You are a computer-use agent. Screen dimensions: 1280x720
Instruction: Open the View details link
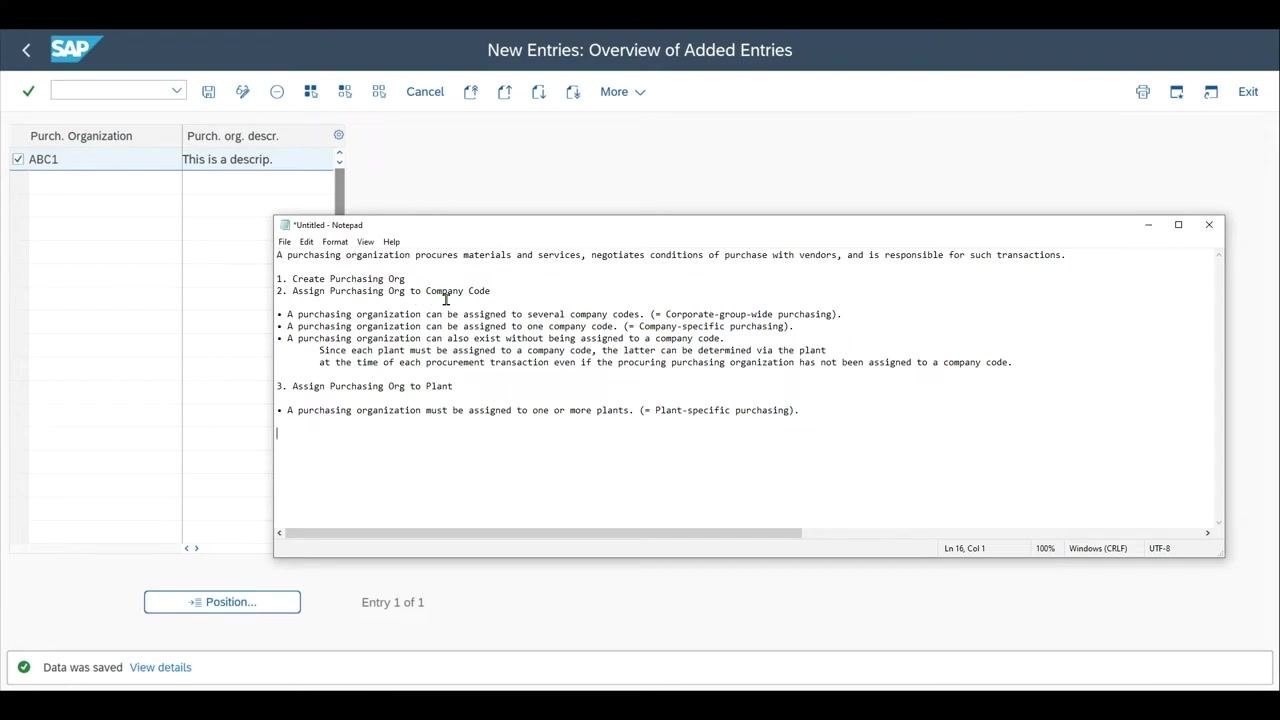tap(160, 667)
